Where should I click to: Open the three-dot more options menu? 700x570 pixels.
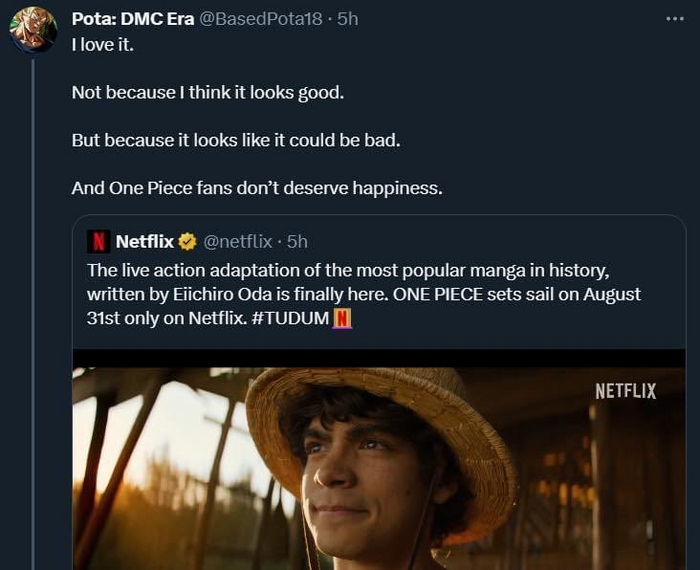click(x=675, y=20)
